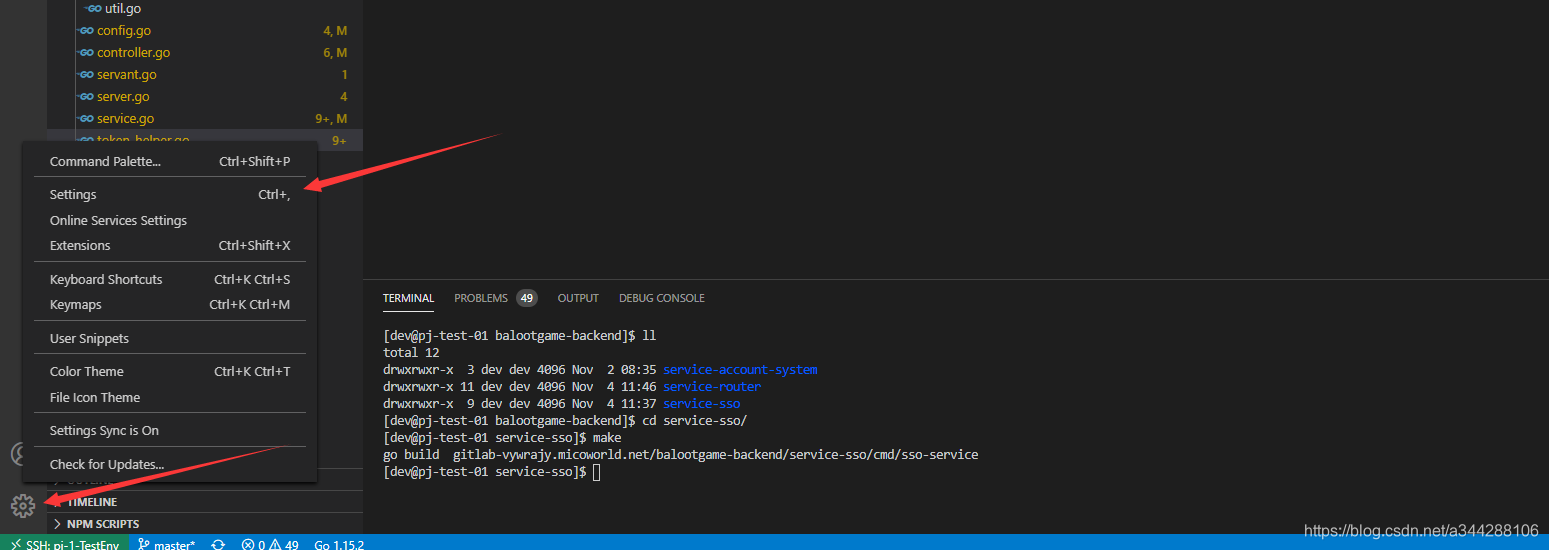This screenshot has height=550, width=1549.
Task: Expand the TIMELINE section header
Action: point(205,502)
